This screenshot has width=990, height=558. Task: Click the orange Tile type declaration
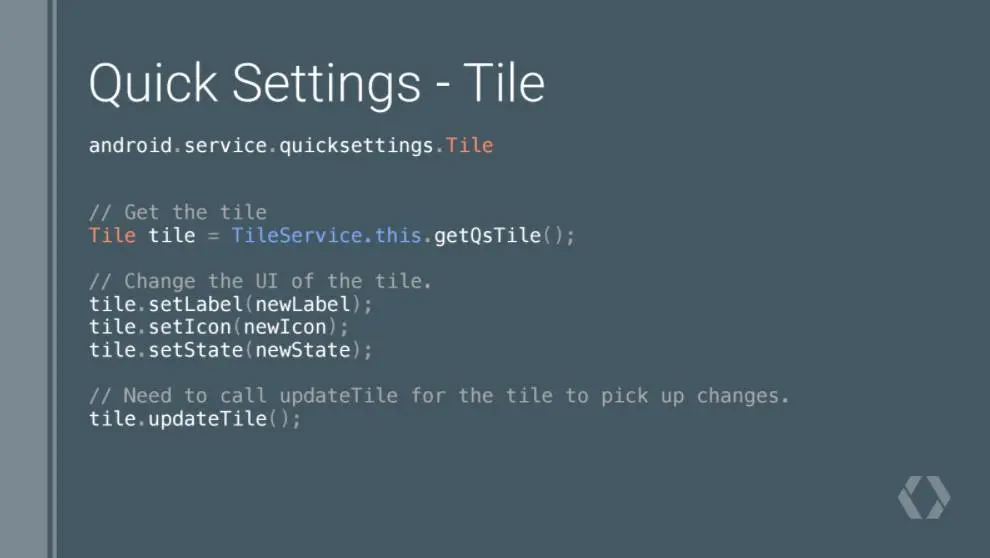pyautogui.click(x=112, y=235)
